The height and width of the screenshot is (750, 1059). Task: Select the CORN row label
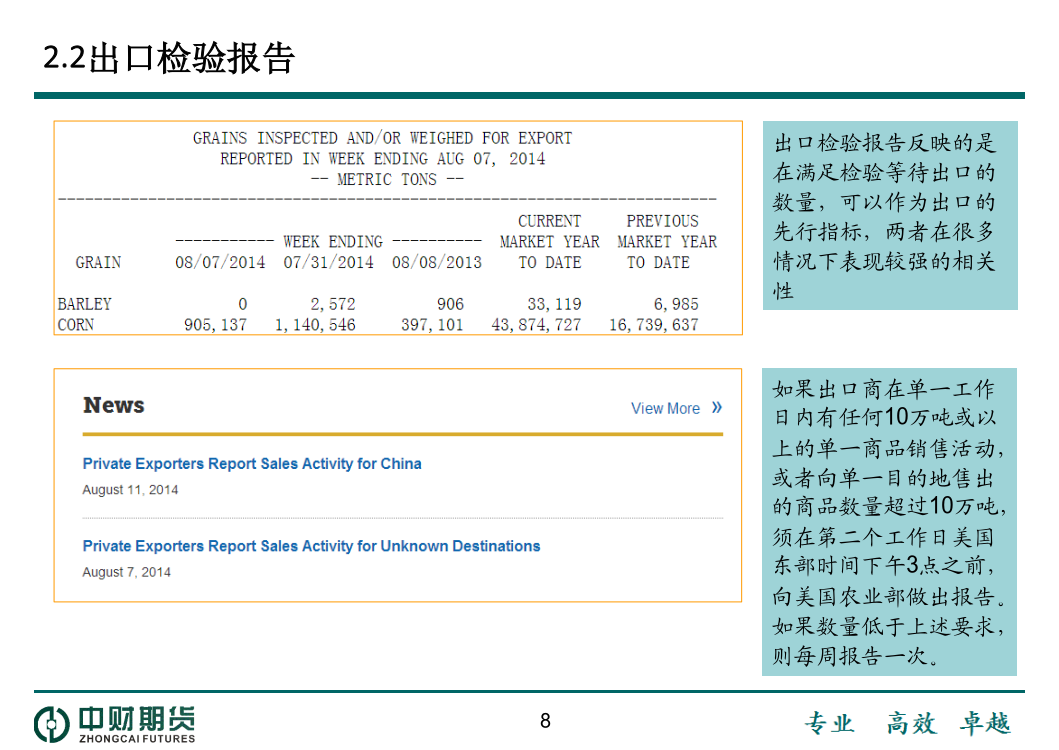click(x=76, y=325)
